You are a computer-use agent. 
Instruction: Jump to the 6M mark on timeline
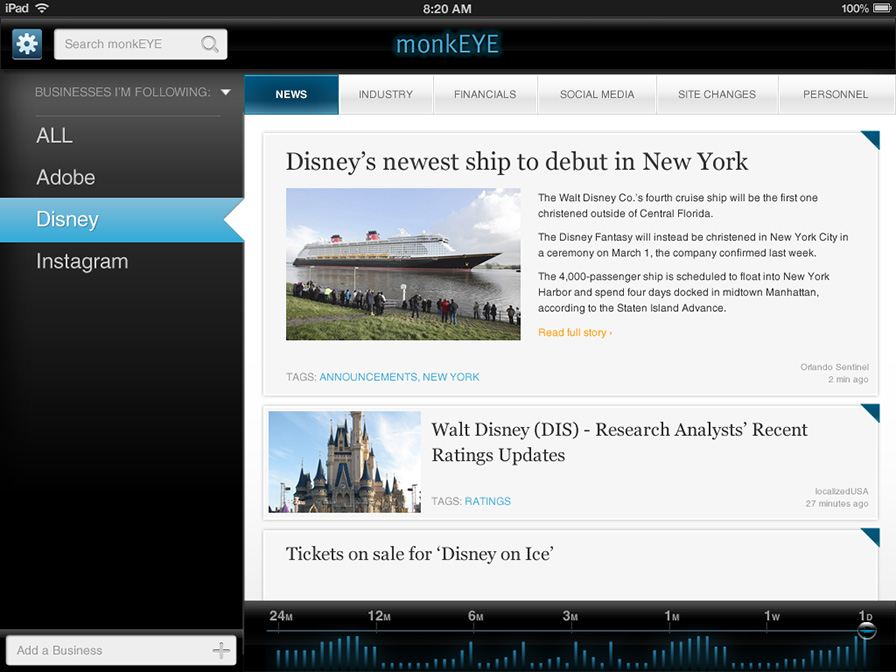pyautogui.click(x=474, y=616)
